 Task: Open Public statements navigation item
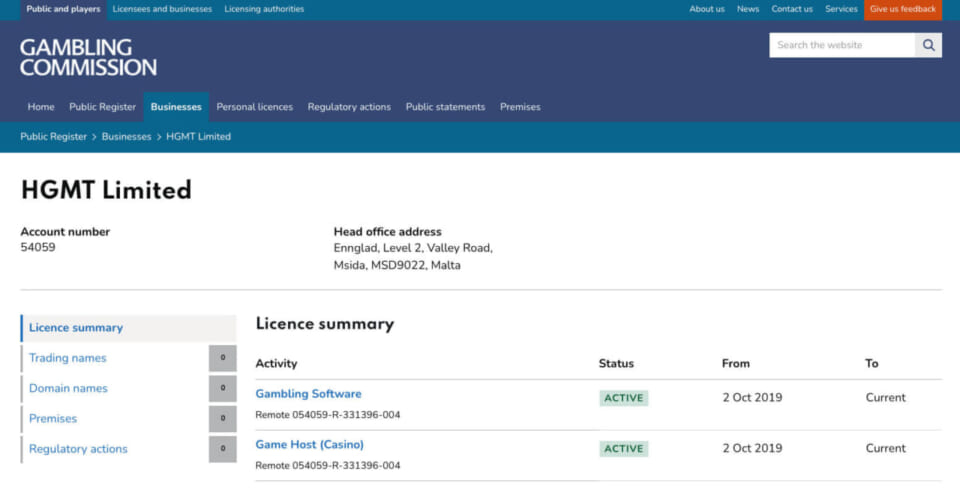[445, 107]
